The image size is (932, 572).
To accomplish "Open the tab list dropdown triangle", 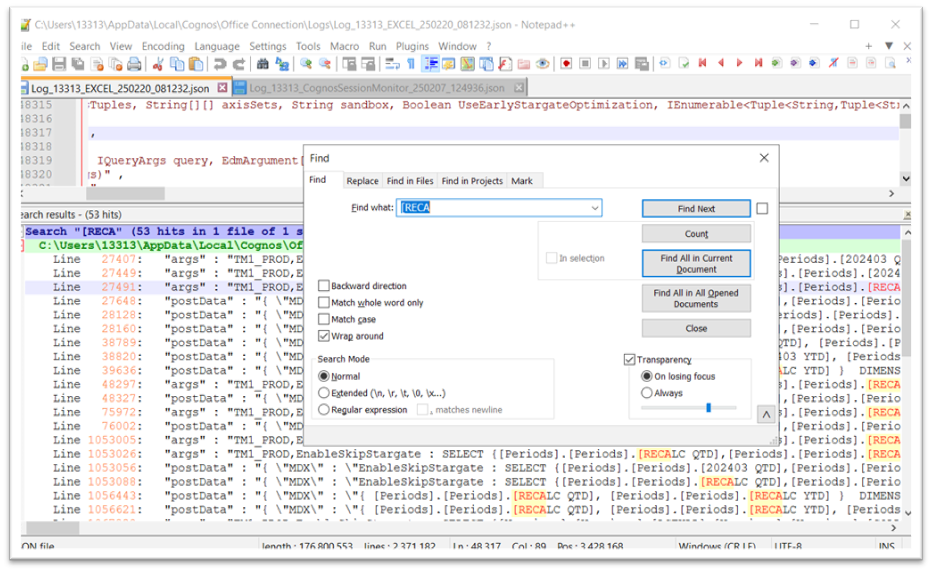I will pyautogui.click(x=889, y=46).
